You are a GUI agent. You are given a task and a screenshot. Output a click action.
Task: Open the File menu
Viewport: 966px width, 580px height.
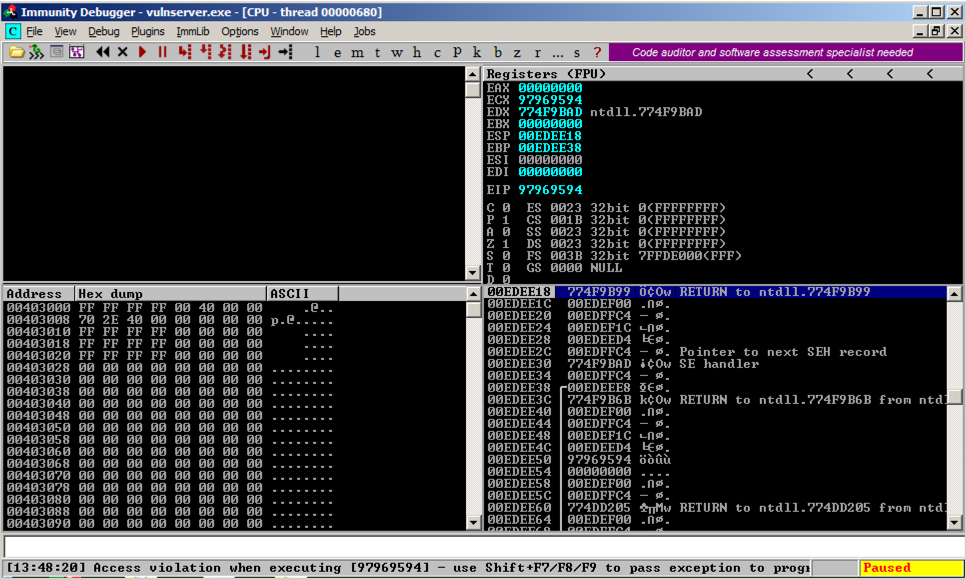[x=34, y=31]
